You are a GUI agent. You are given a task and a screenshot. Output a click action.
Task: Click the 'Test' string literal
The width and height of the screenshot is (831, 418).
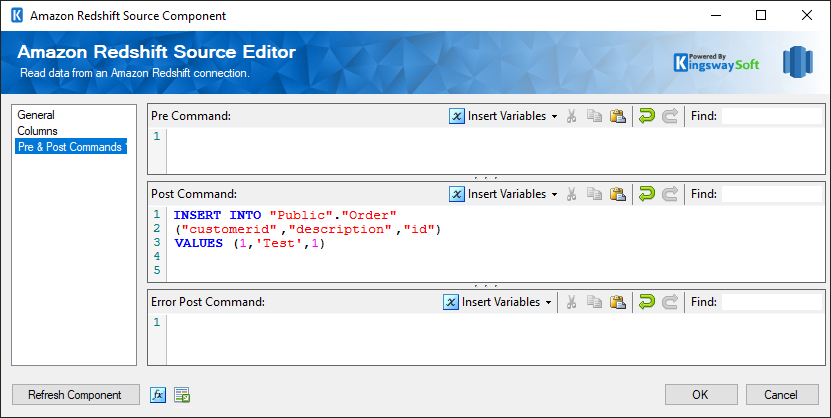[278, 244]
